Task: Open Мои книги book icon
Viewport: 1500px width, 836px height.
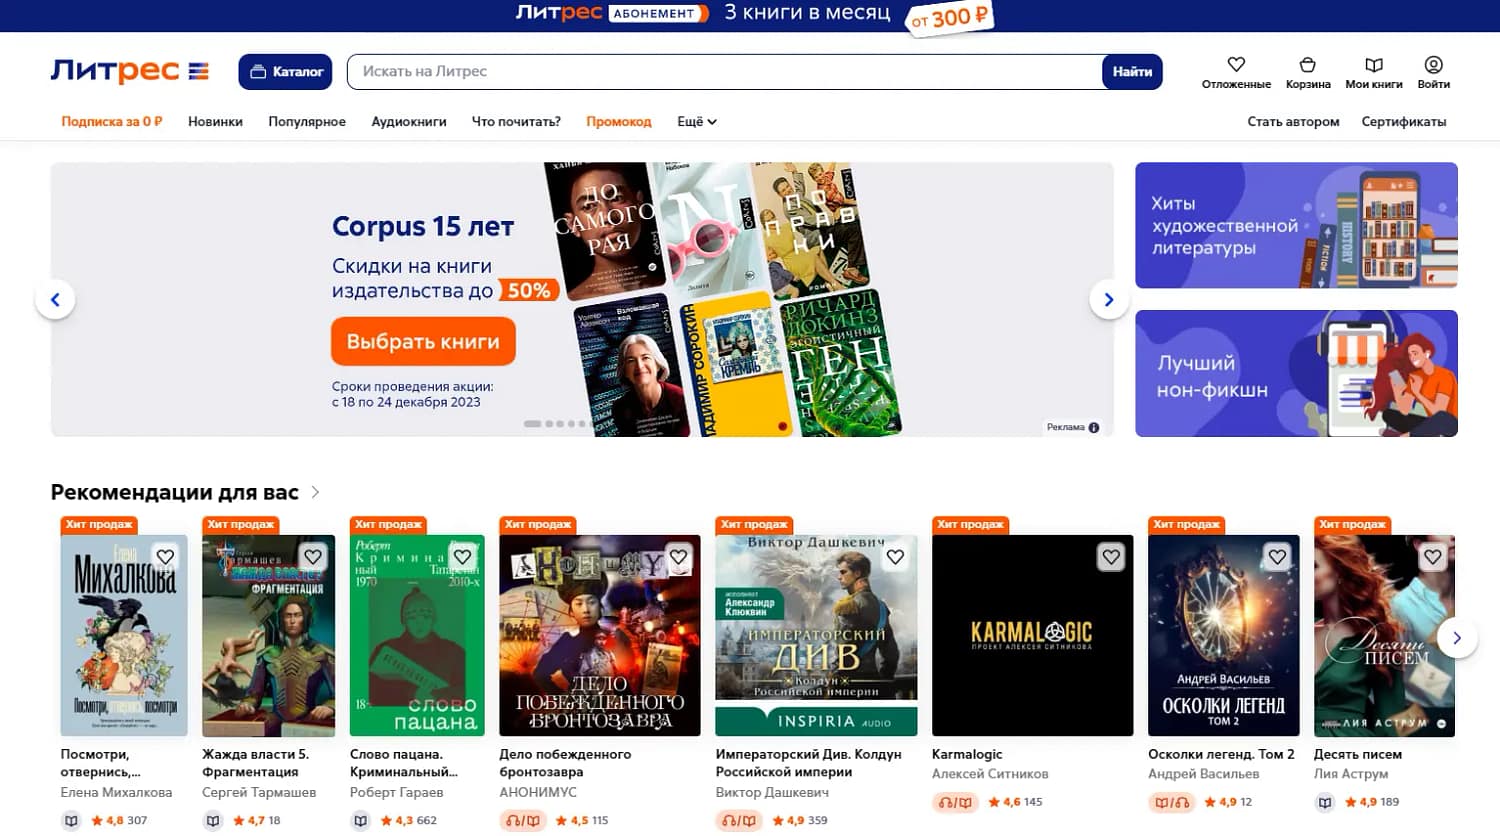Action: (1374, 65)
